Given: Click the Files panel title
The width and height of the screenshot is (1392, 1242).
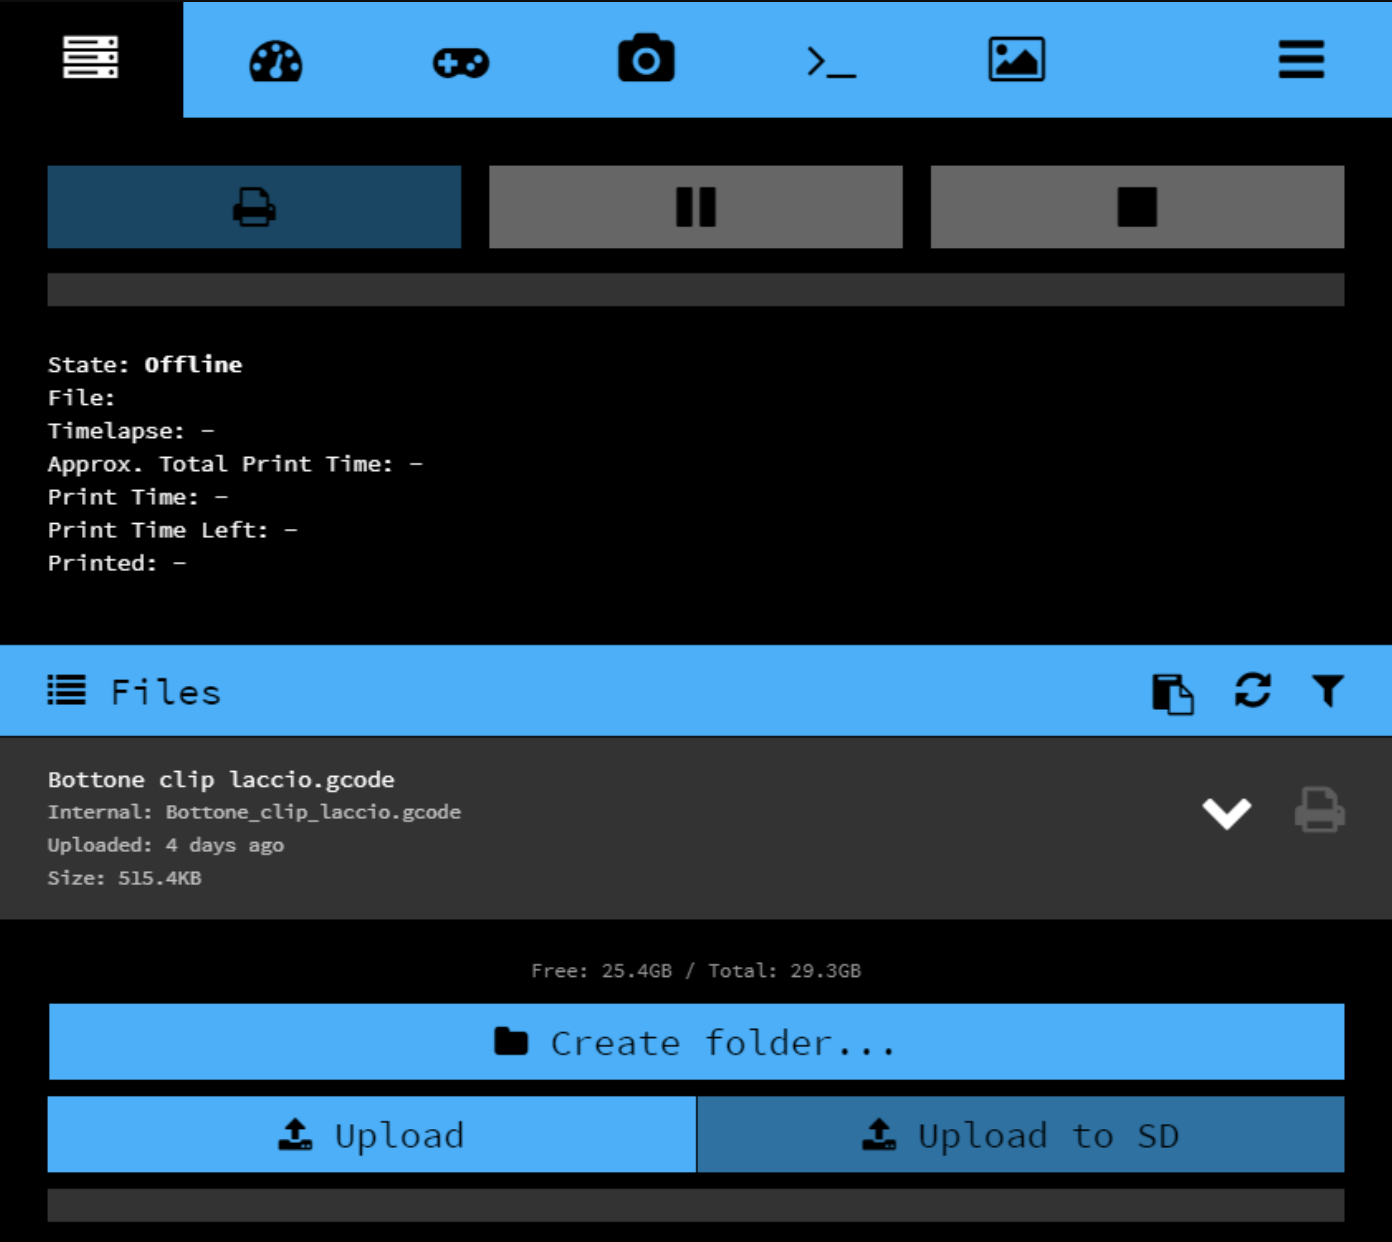Looking at the screenshot, I should 166,692.
